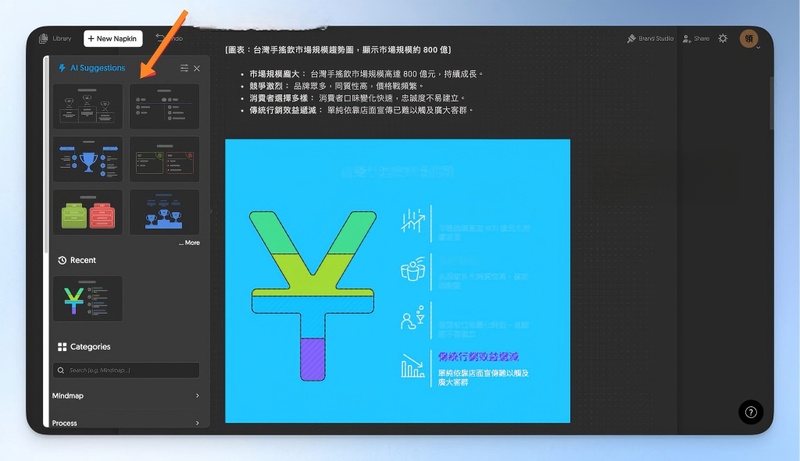Click the 消費者選擇多樣 bullet text
This screenshot has width=800, height=461.
(x=358, y=98)
